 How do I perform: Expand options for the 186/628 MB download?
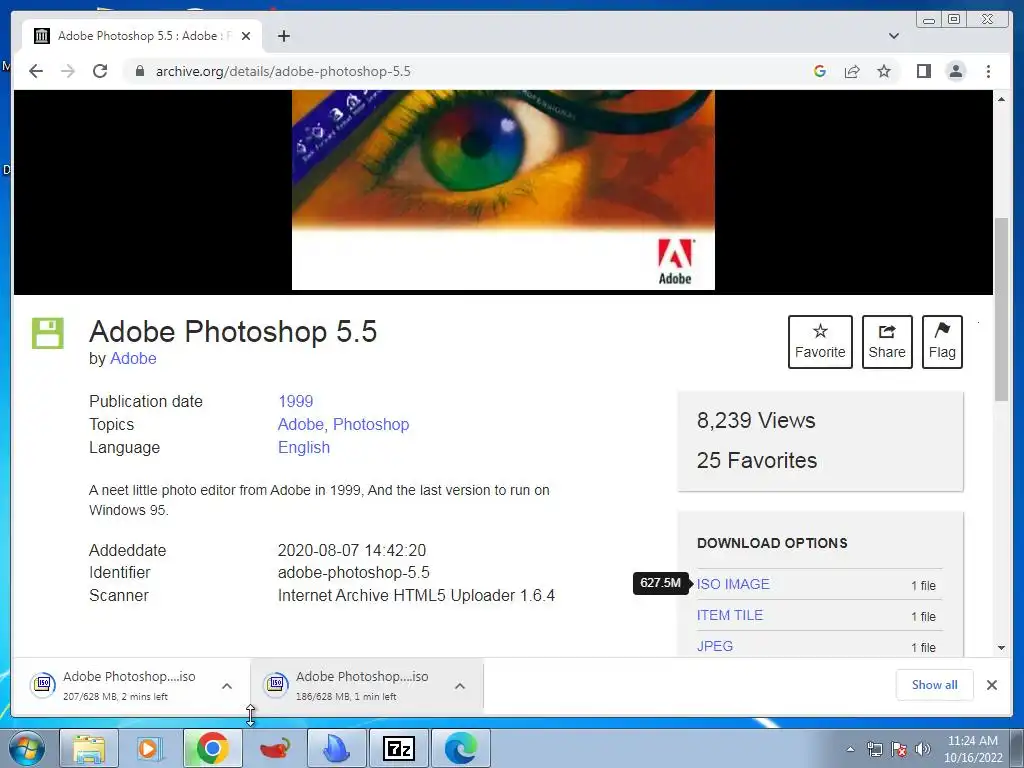click(x=460, y=686)
